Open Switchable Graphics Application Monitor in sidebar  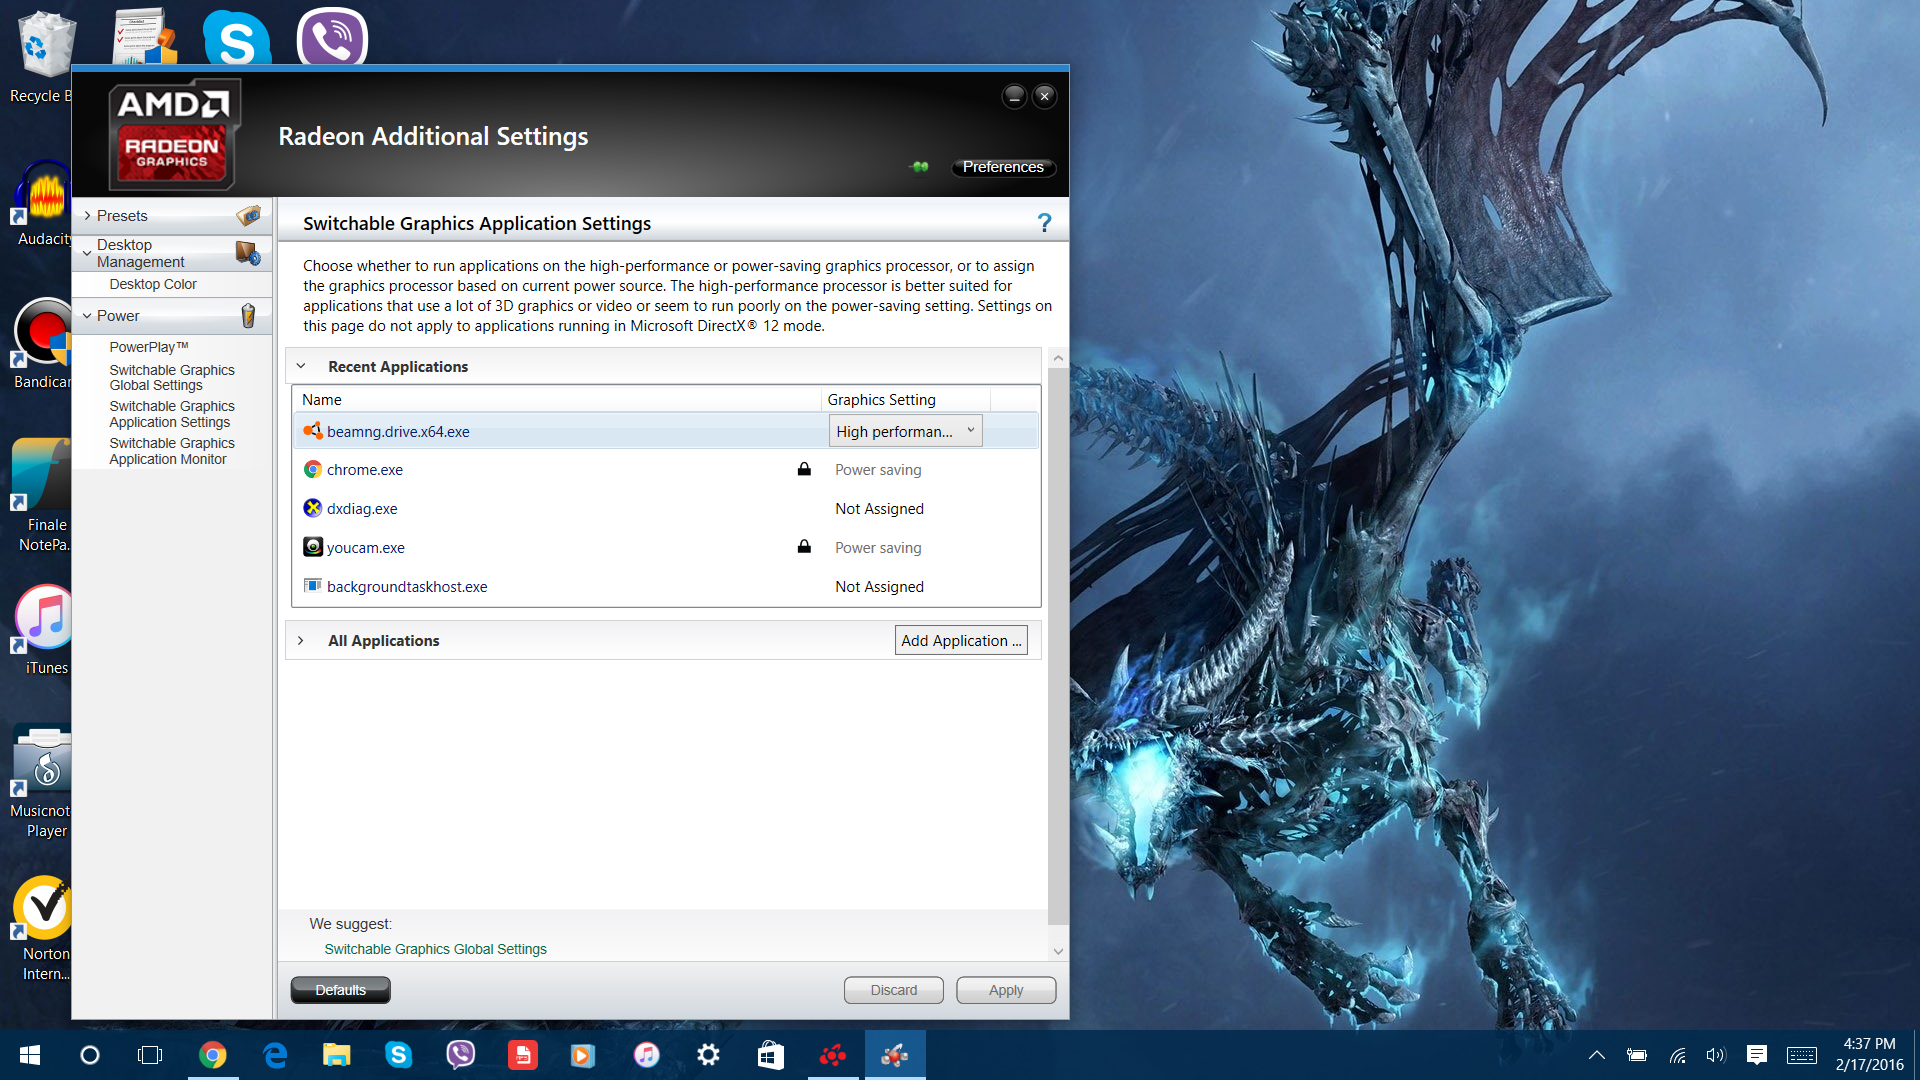click(x=172, y=451)
